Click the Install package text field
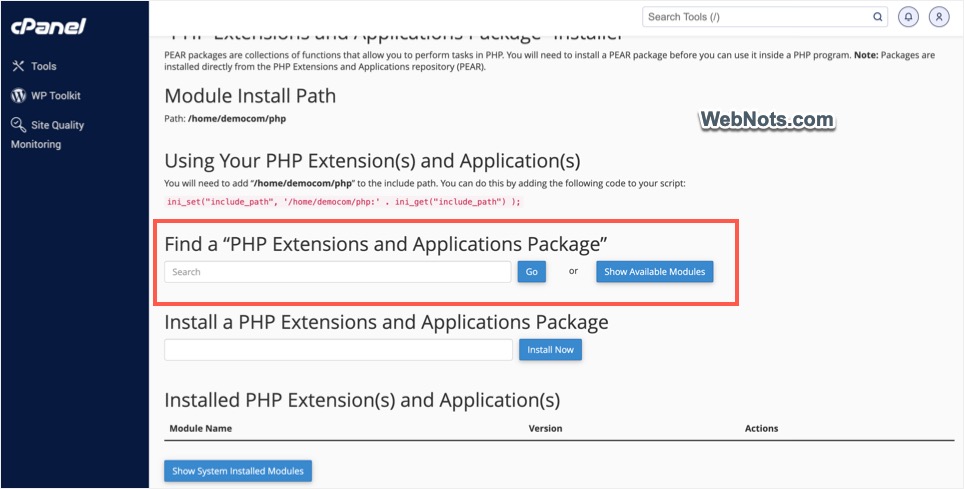This screenshot has width=964, height=489. (x=338, y=349)
